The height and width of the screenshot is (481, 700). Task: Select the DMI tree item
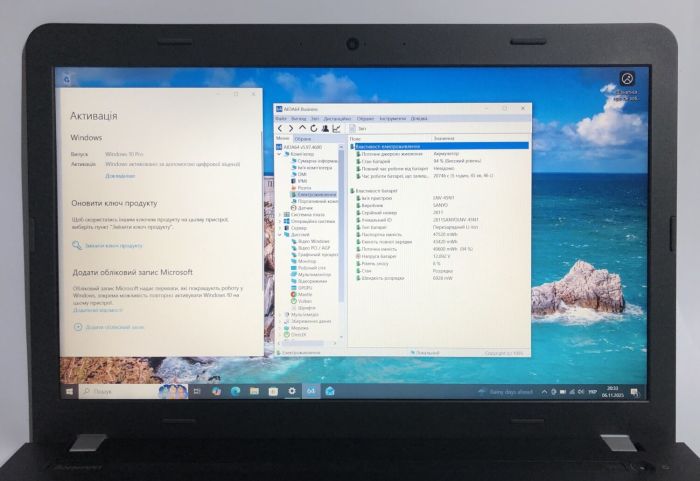[299, 175]
